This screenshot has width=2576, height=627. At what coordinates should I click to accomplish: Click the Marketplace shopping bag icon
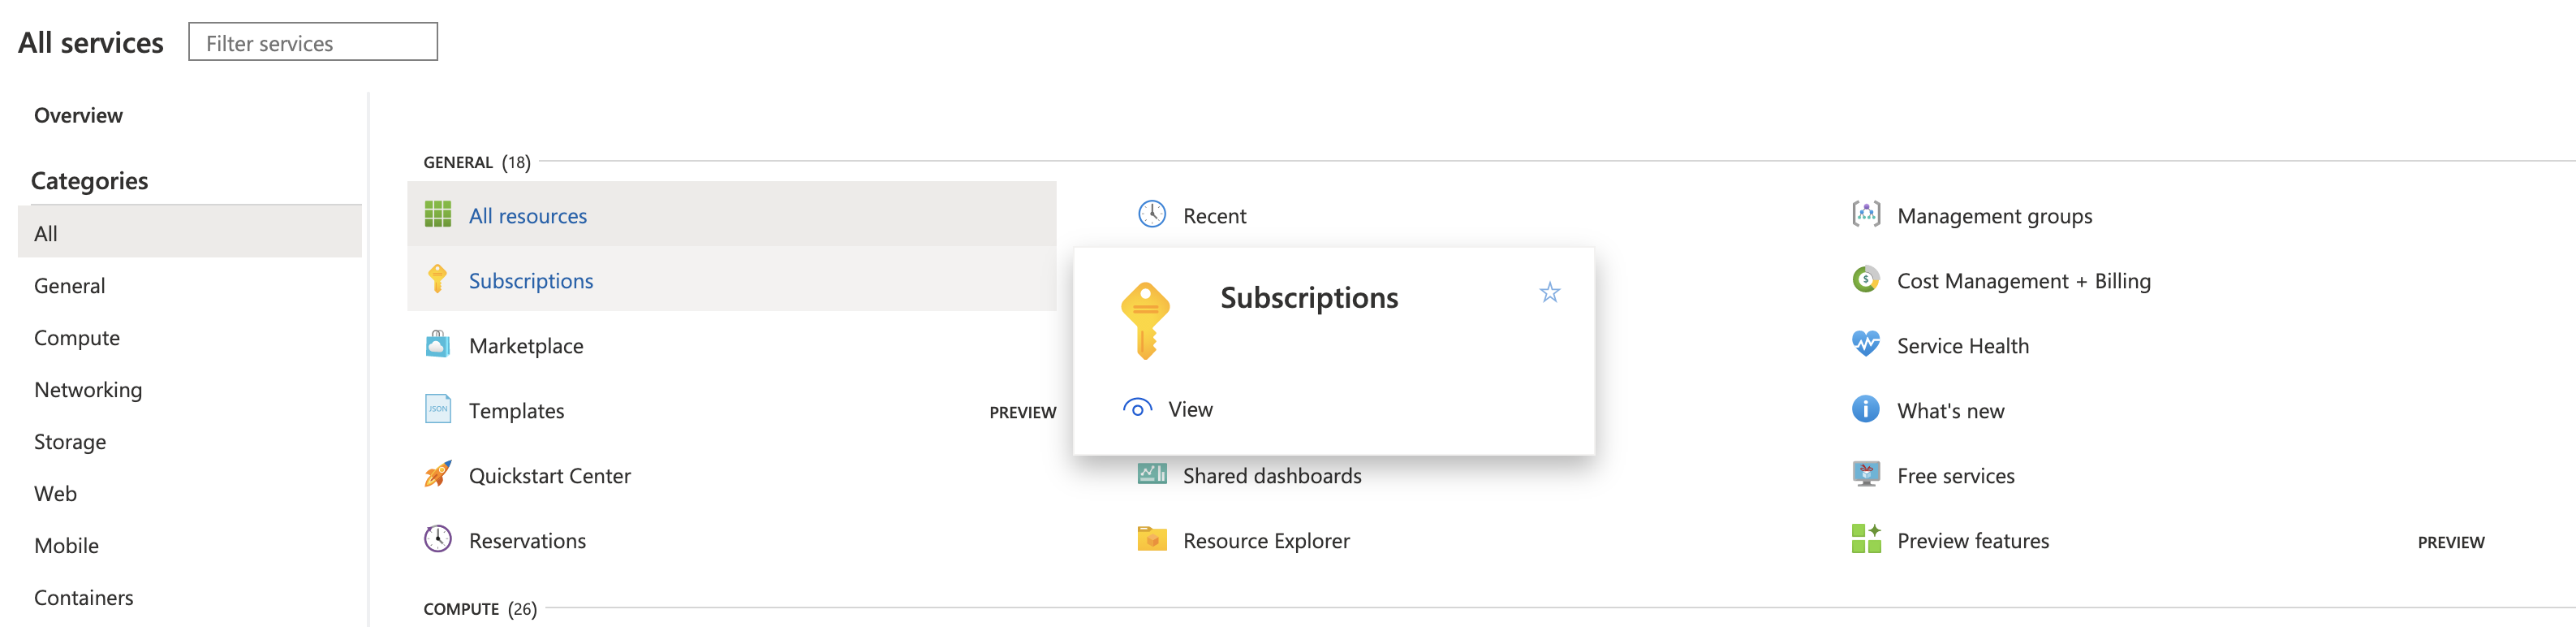[x=437, y=345]
